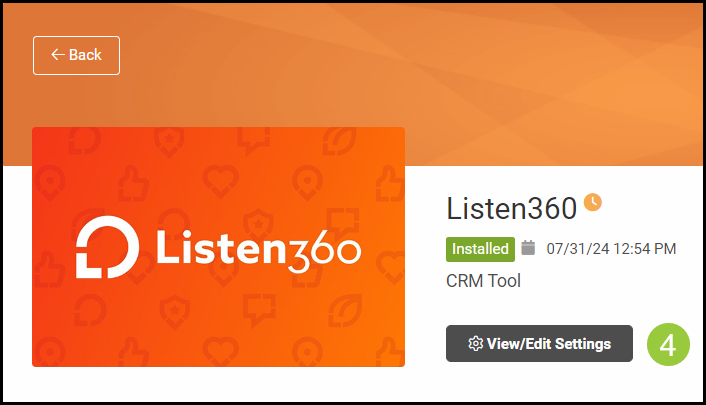The width and height of the screenshot is (706, 405).
Task: Click the CRM Tool category label
Action: pyautogui.click(x=483, y=281)
